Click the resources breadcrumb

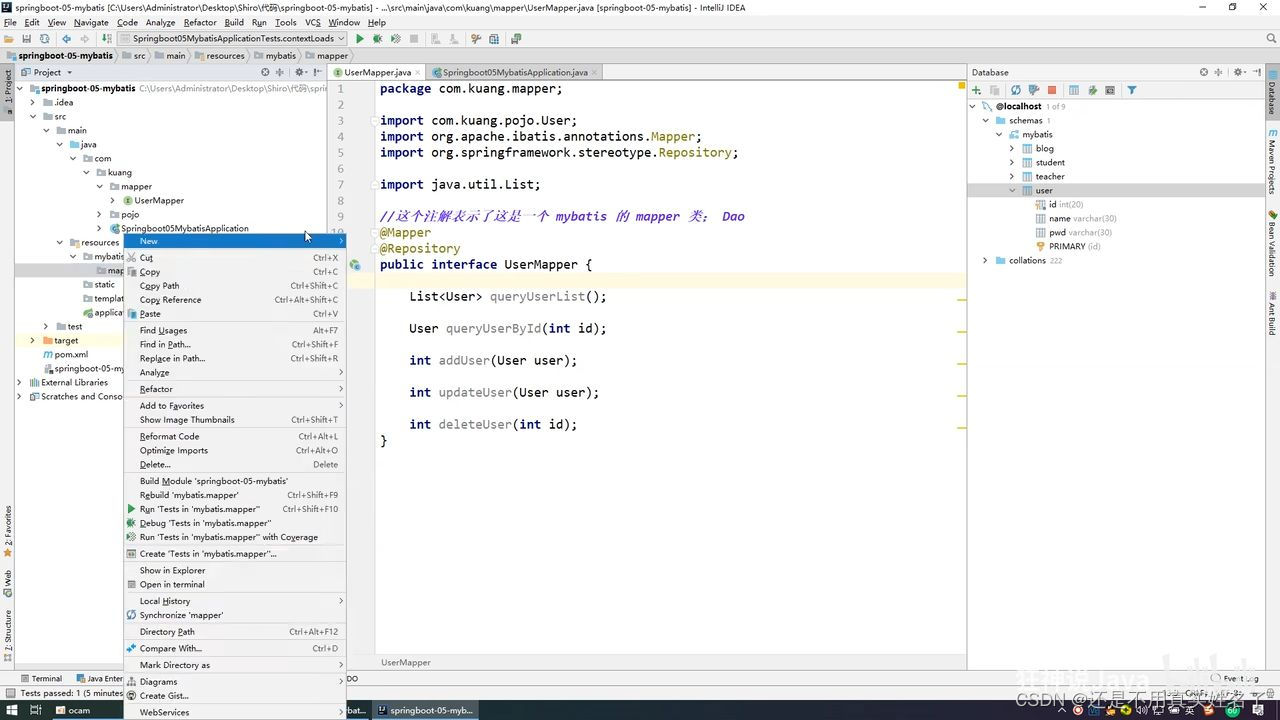219,55
